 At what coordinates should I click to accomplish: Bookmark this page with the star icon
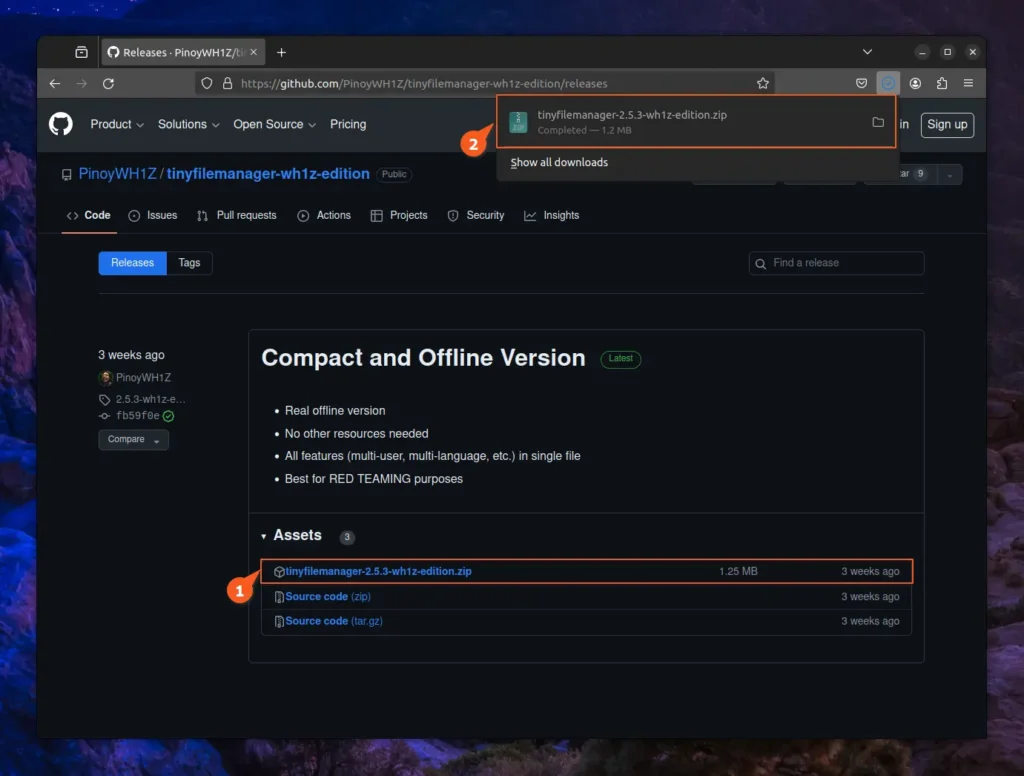click(763, 84)
